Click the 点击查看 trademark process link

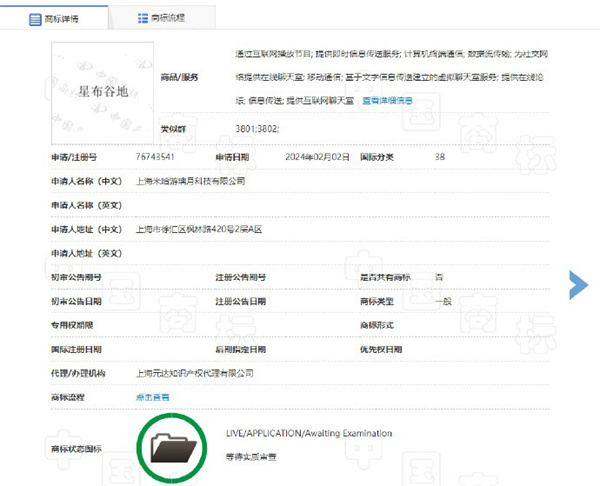pyautogui.click(x=152, y=397)
